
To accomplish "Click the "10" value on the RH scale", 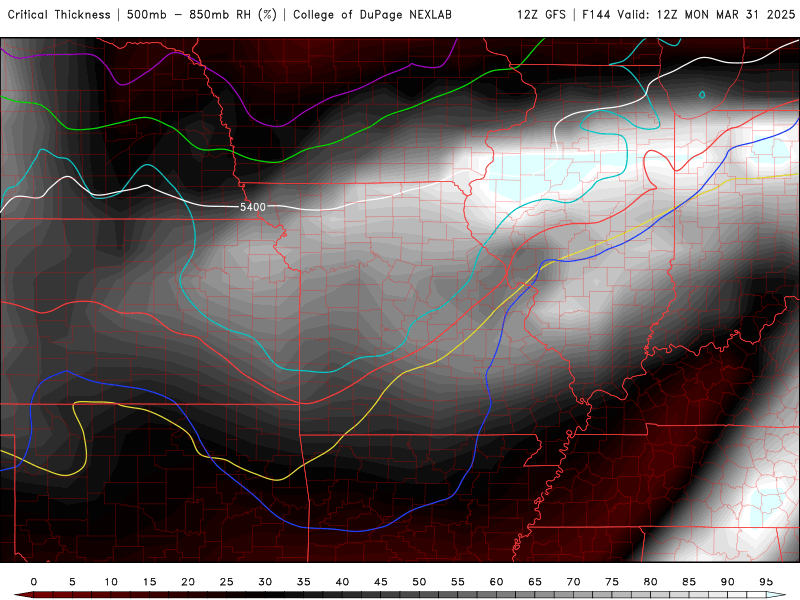I will (111, 582).
